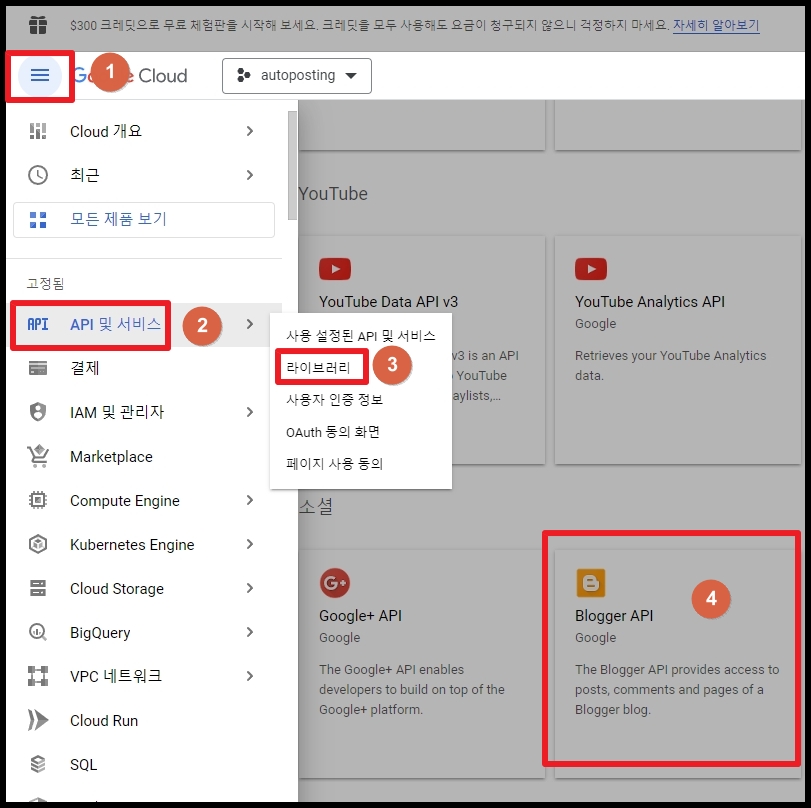The height and width of the screenshot is (808, 811).
Task: Click the Cloud Storage bucket icon
Action: click(x=38, y=588)
